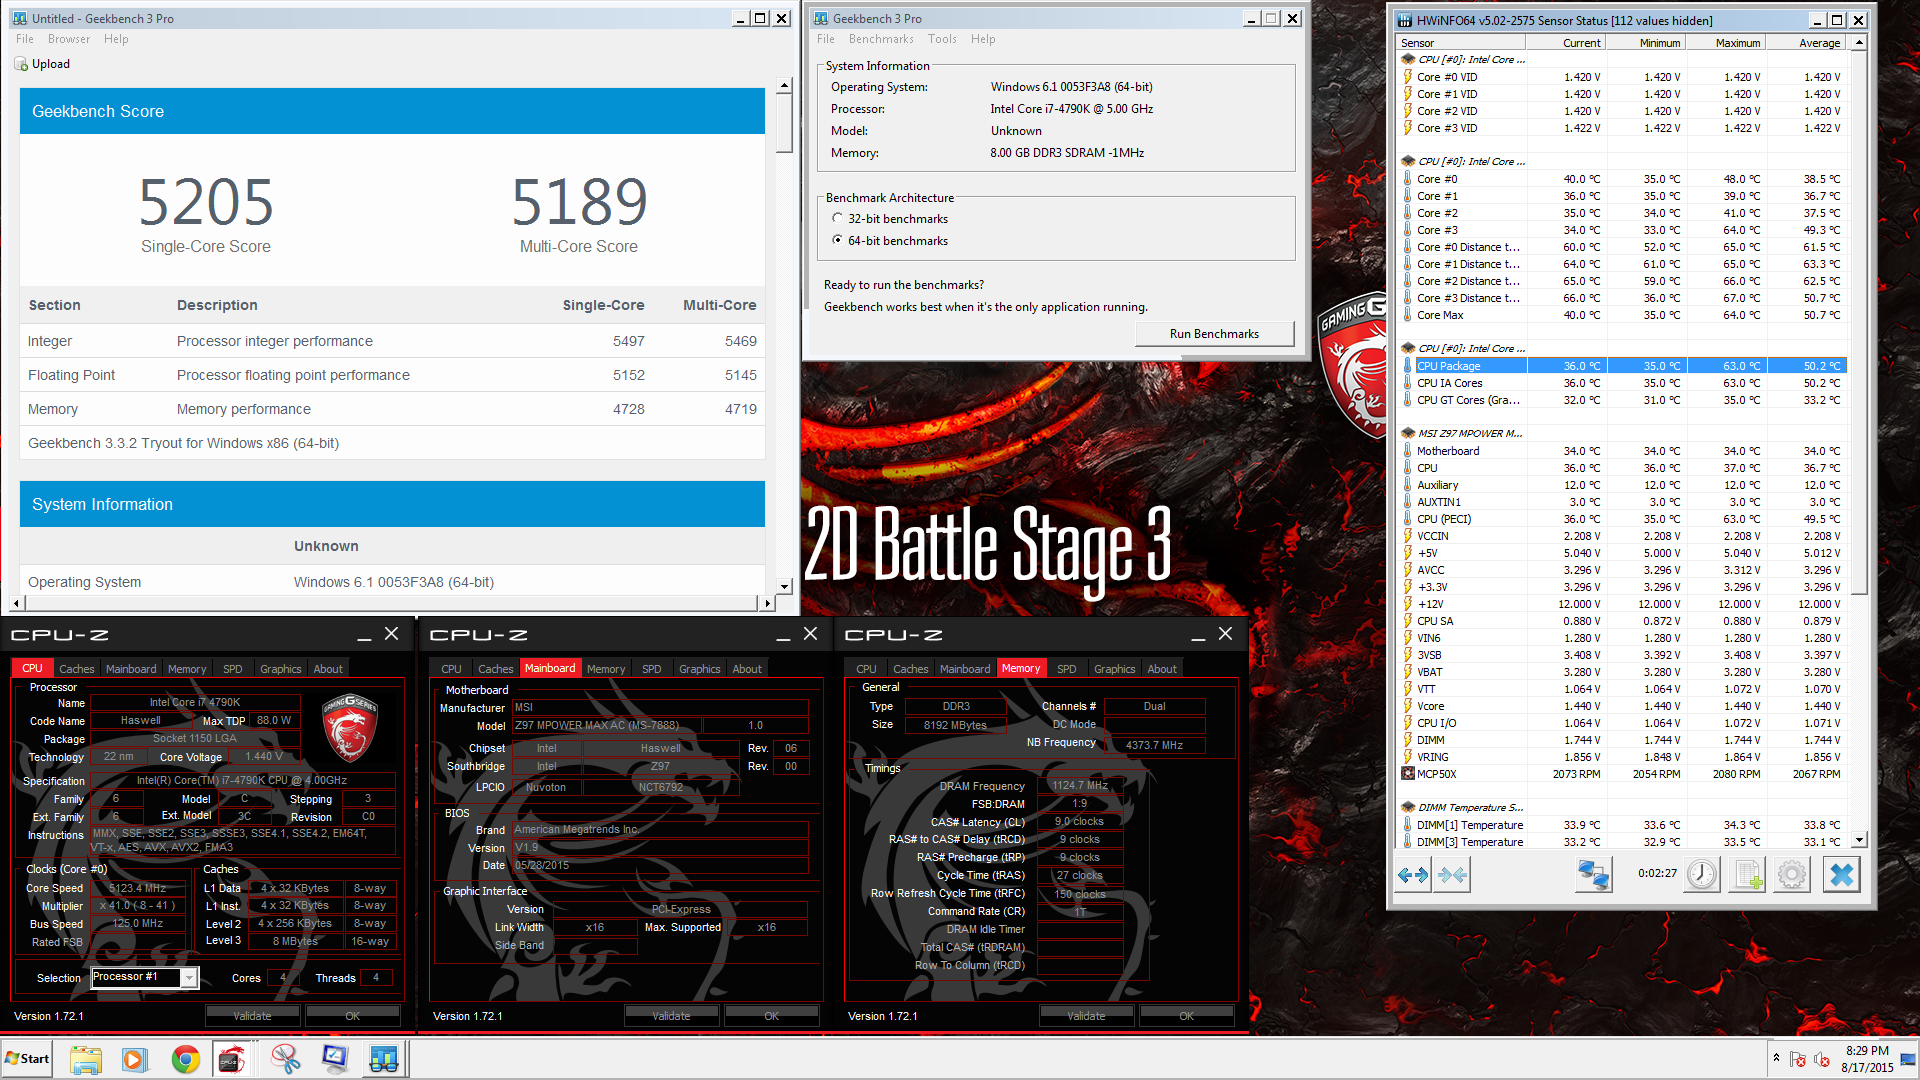Image resolution: width=1920 pixels, height=1080 pixels.
Task: Click the Run Benchmarks button
Action: [1214, 334]
